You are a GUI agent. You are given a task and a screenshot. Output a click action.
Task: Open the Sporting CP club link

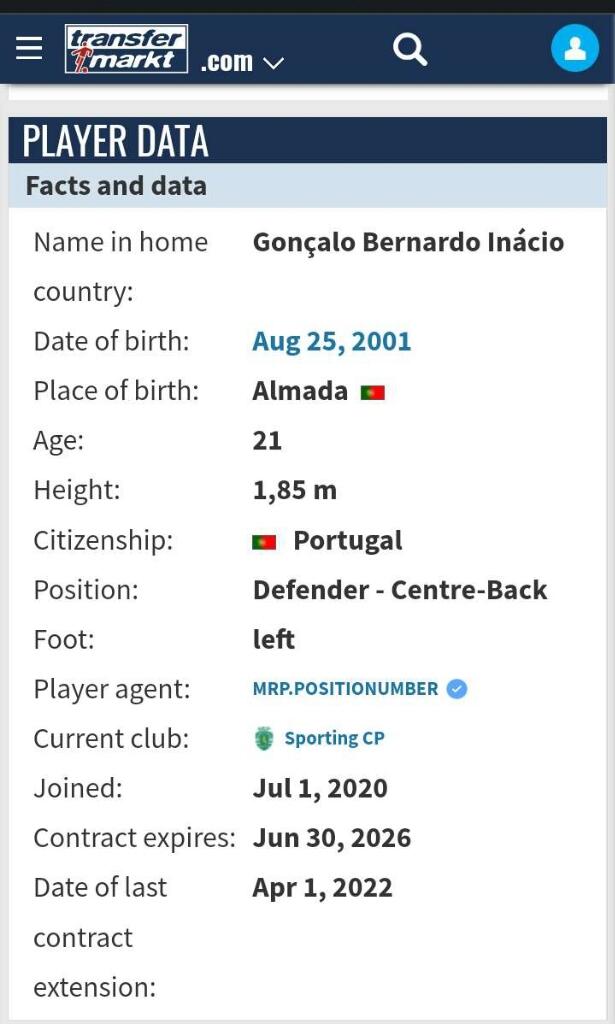tap(334, 739)
